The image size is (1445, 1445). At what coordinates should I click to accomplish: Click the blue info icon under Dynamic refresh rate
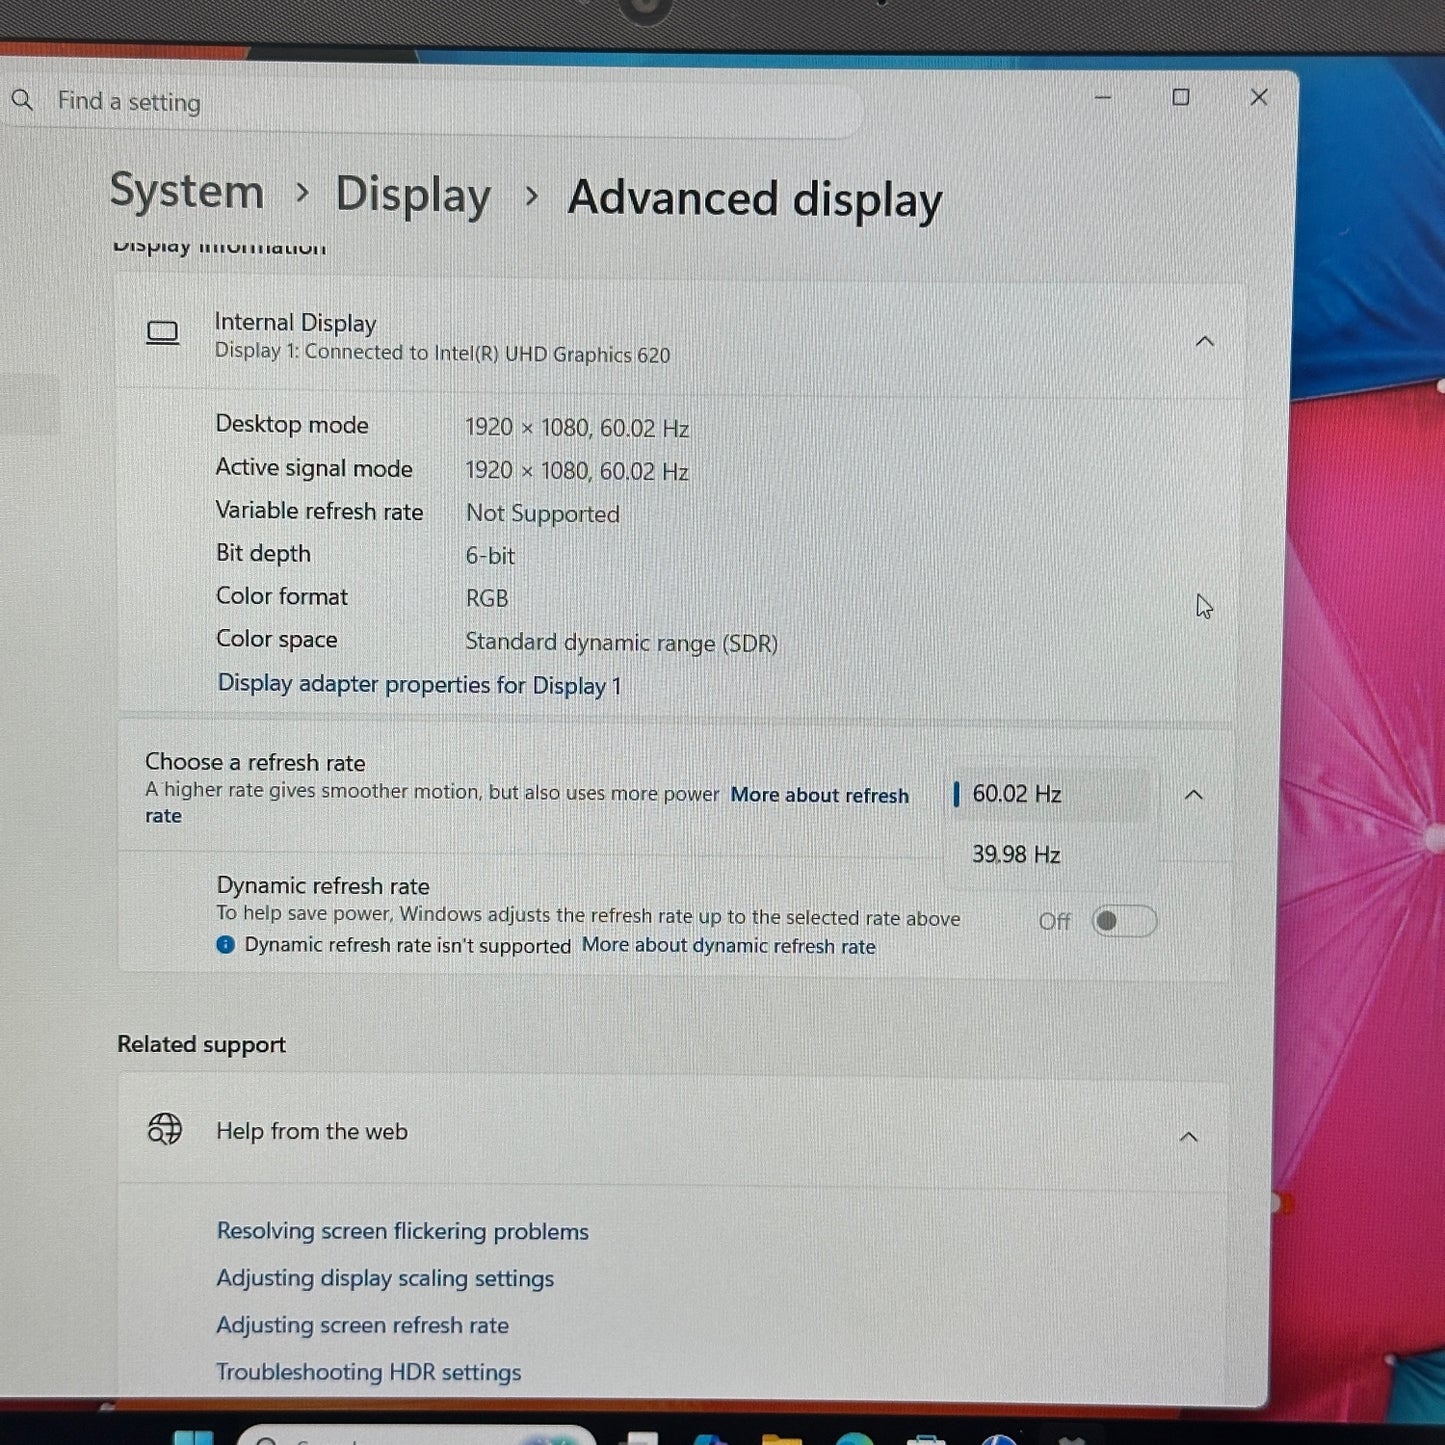click(x=226, y=944)
